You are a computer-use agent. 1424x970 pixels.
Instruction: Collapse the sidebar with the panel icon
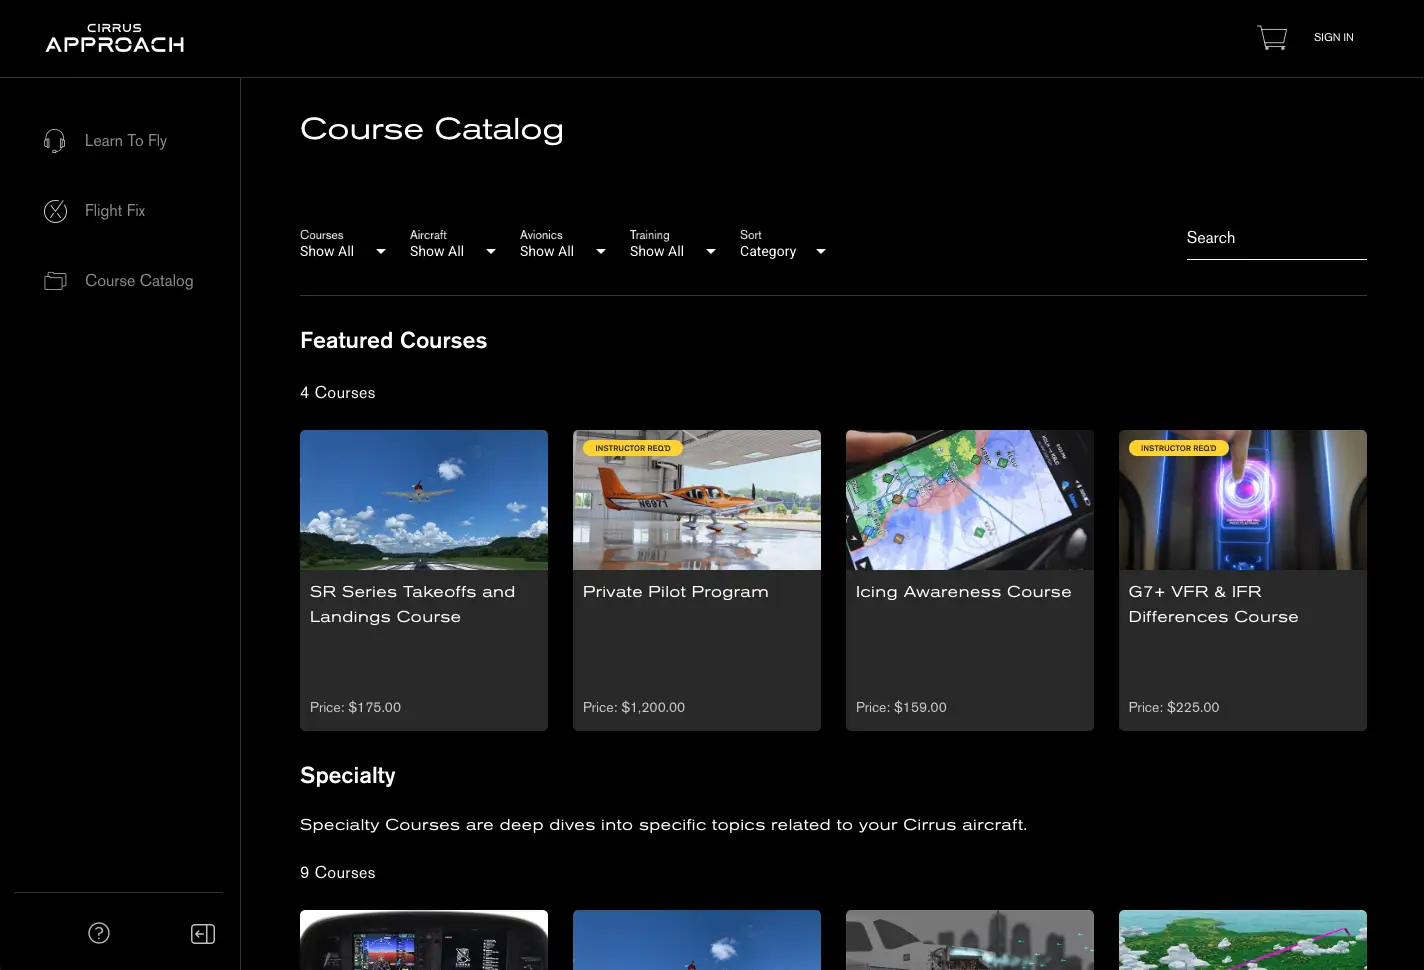click(x=203, y=934)
